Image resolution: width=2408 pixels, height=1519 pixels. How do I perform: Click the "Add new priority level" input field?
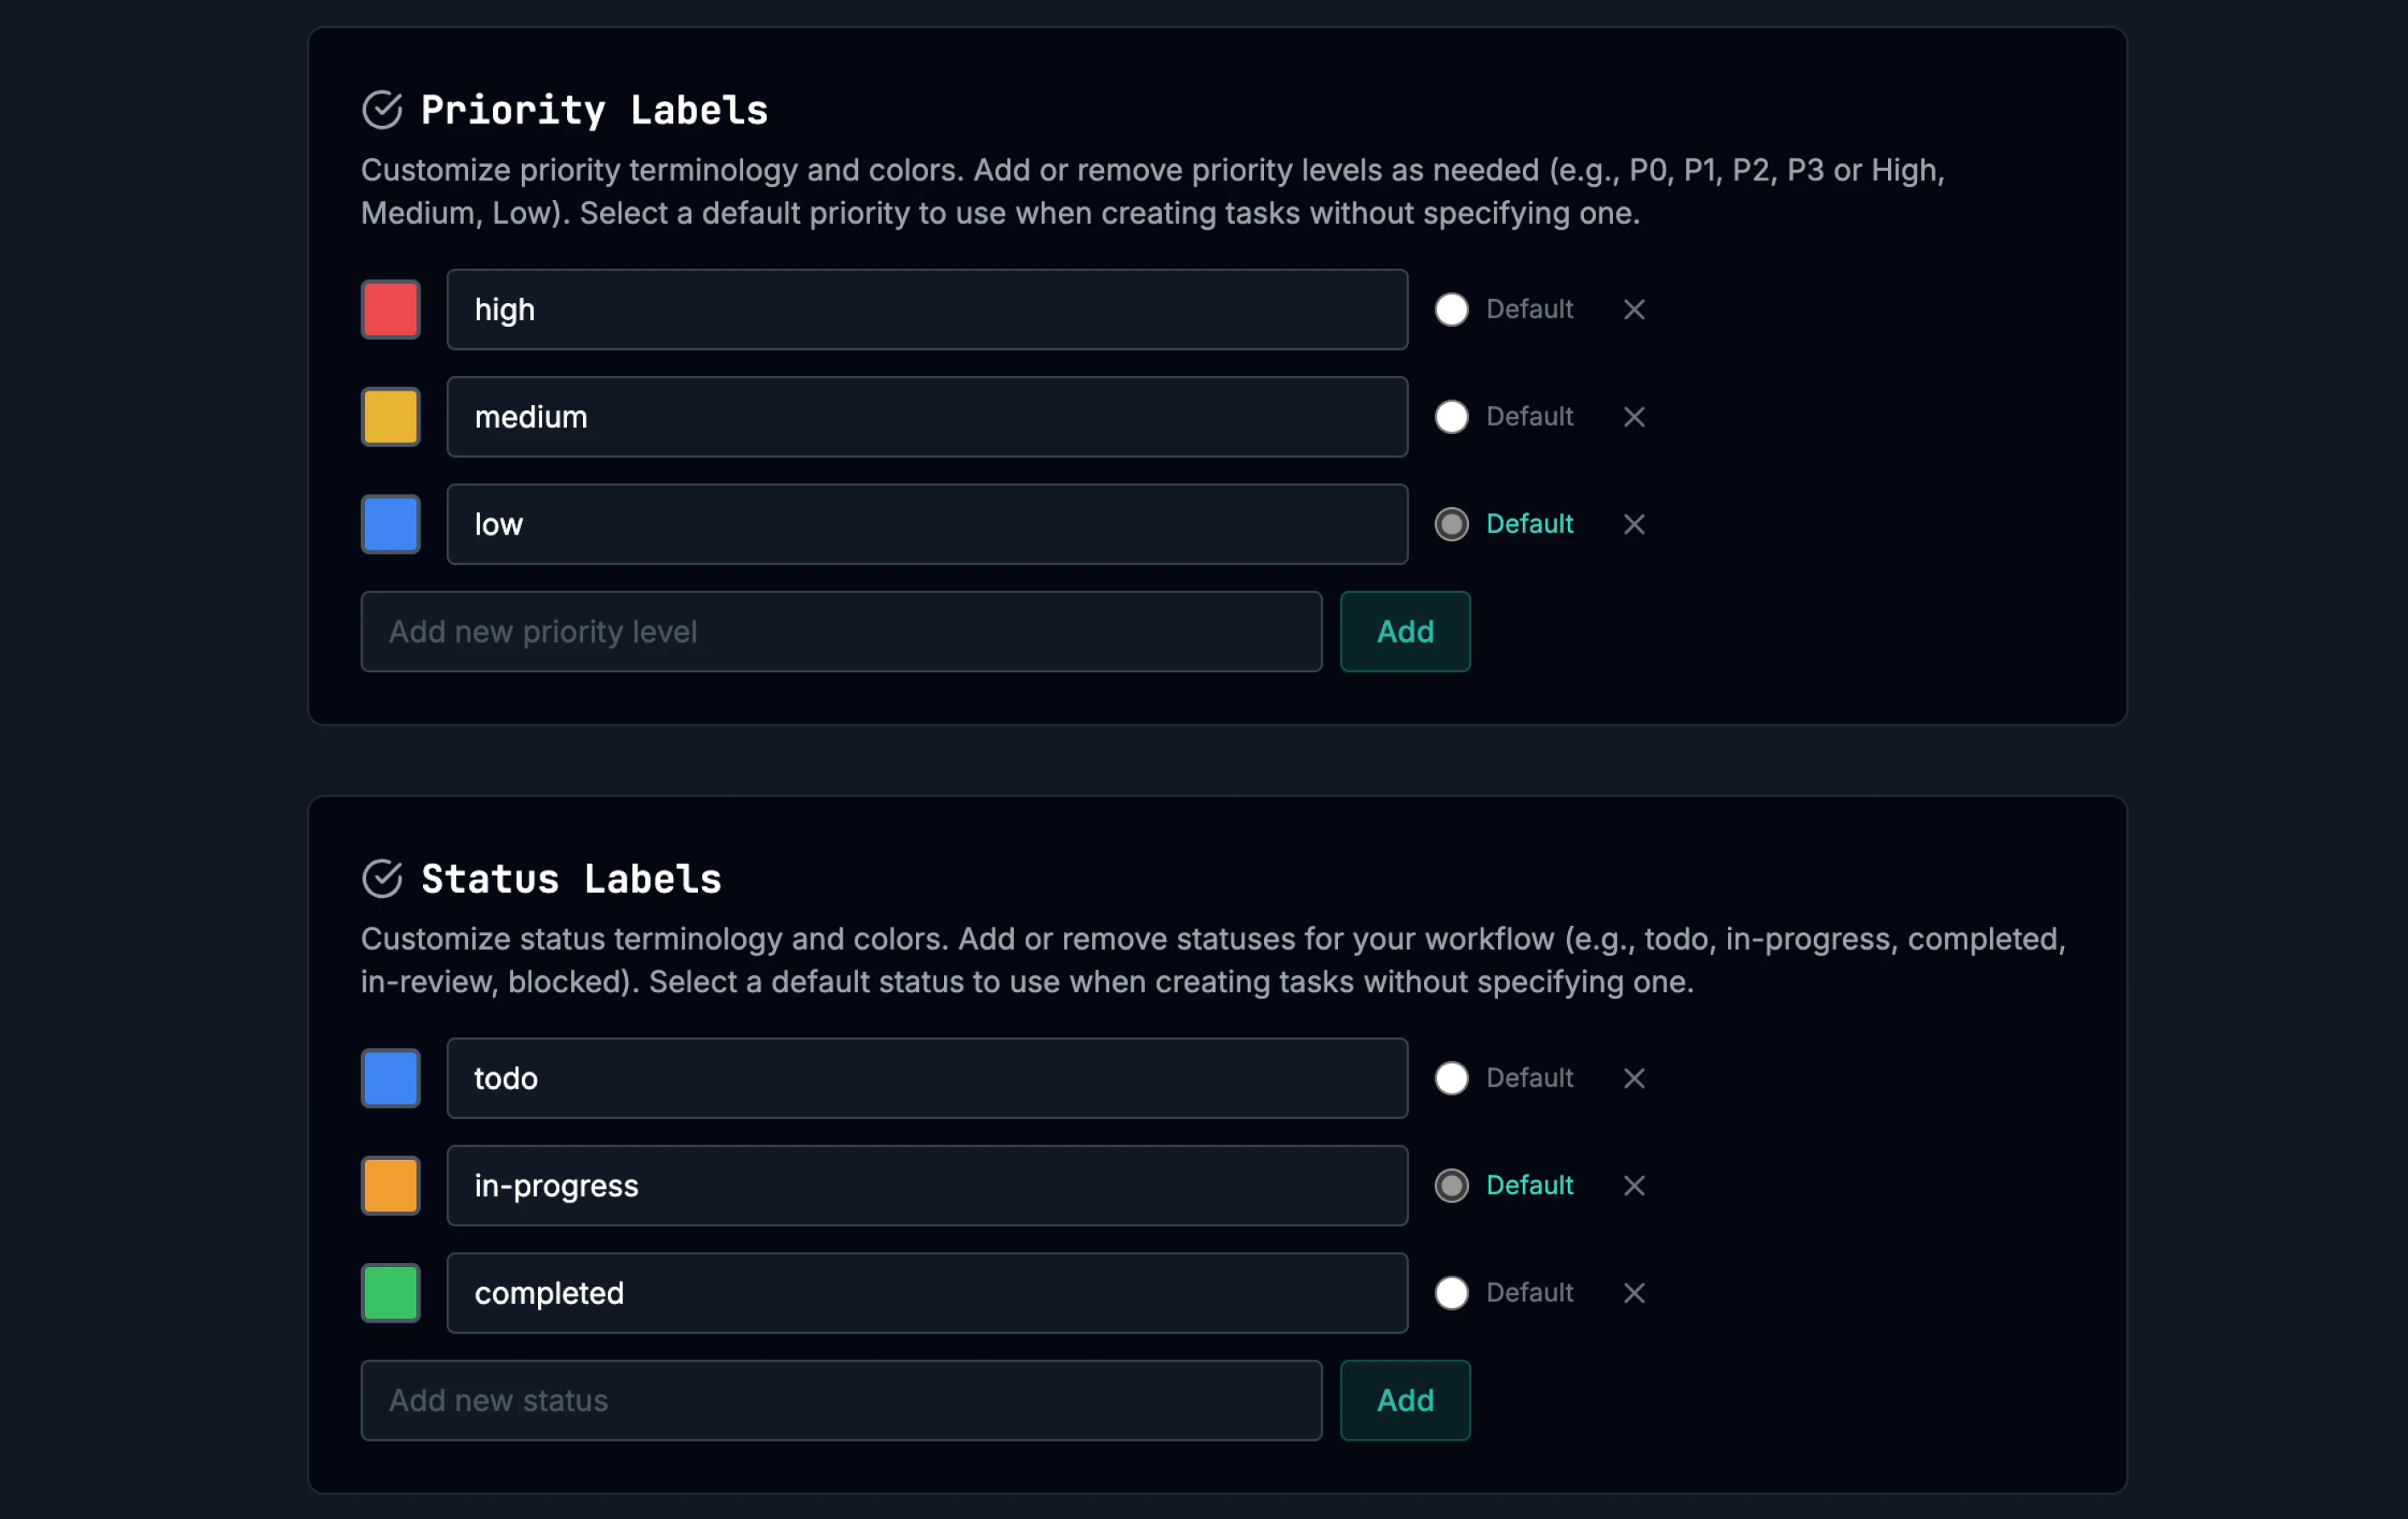click(x=842, y=631)
